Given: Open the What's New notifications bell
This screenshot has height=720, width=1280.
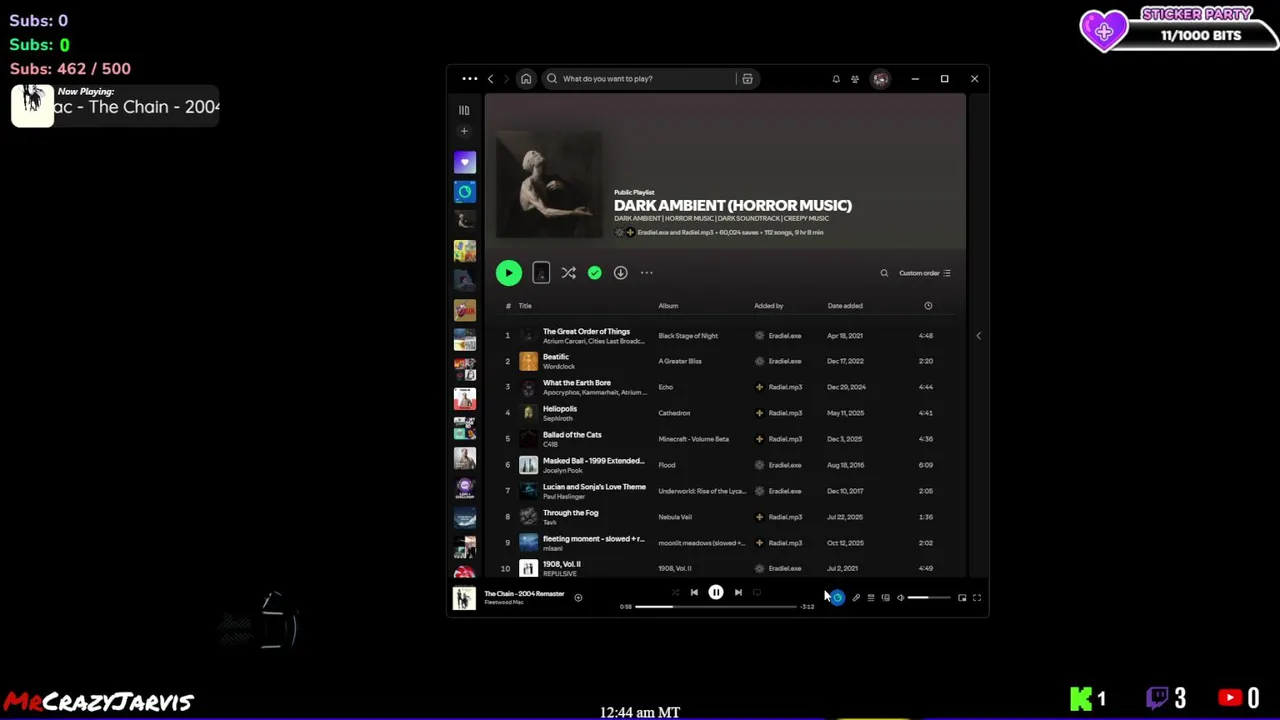Looking at the screenshot, I should point(836,79).
